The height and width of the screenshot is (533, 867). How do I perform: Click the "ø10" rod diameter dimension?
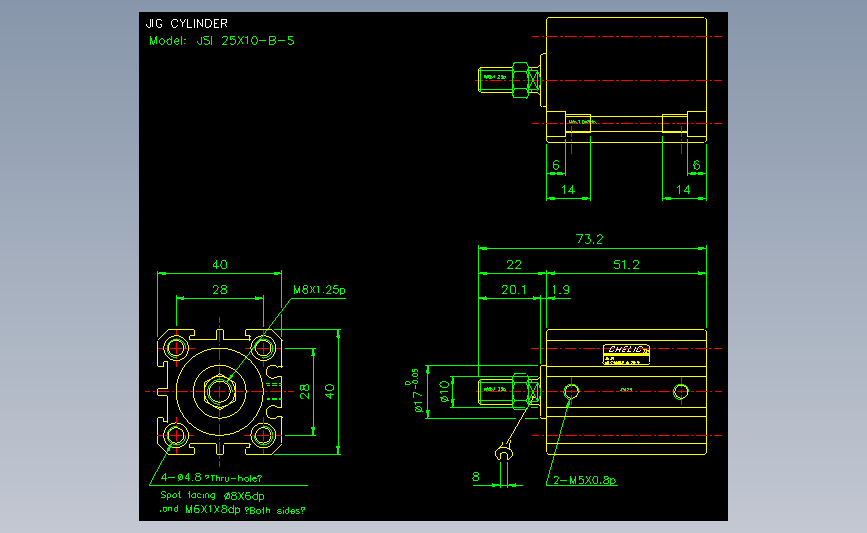pyautogui.click(x=445, y=391)
